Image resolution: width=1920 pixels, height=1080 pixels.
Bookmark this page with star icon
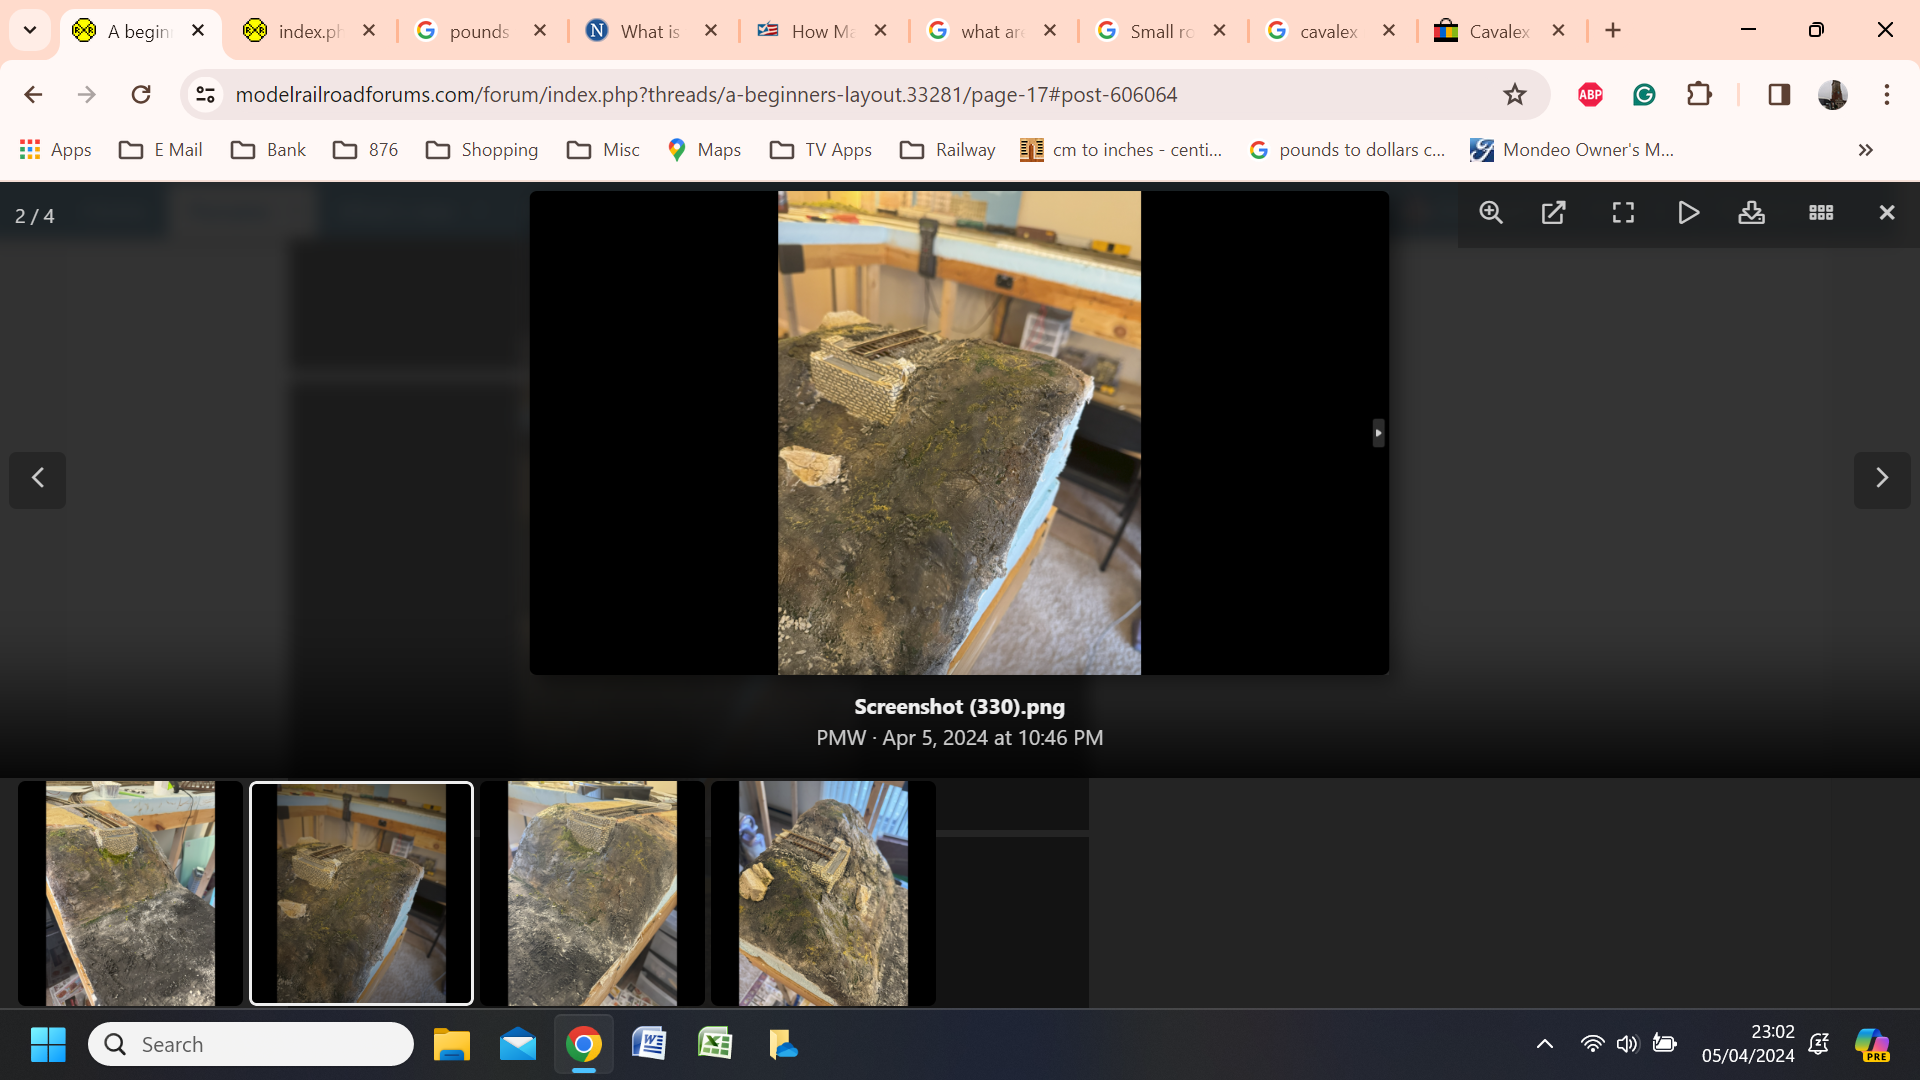tap(1514, 94)
